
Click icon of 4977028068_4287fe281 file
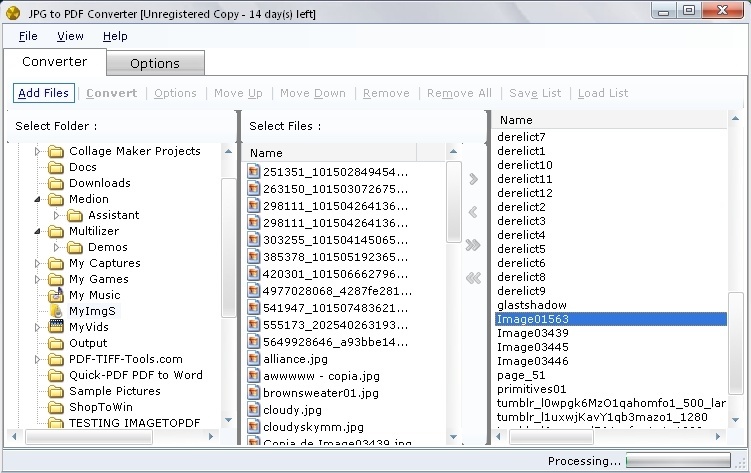pyautogui.click(x=253, y=291)
